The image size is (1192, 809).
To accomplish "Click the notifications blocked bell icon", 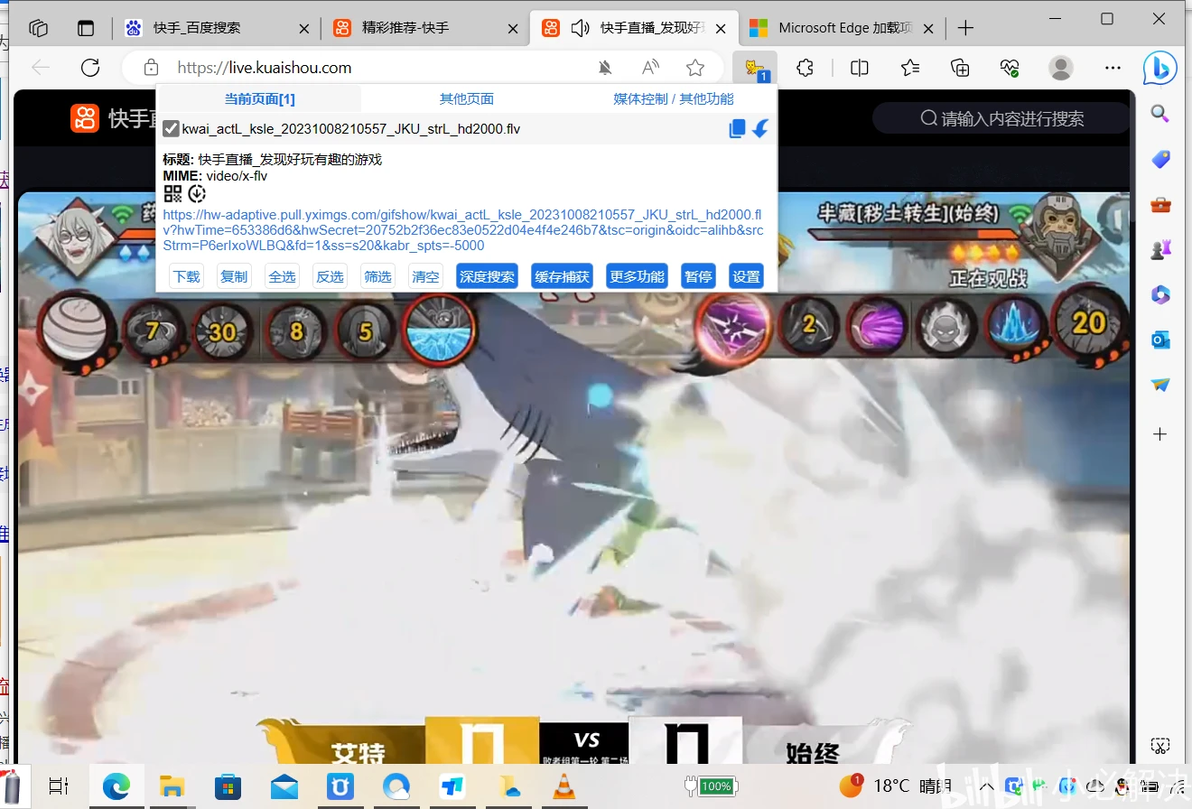I will 605,68.
